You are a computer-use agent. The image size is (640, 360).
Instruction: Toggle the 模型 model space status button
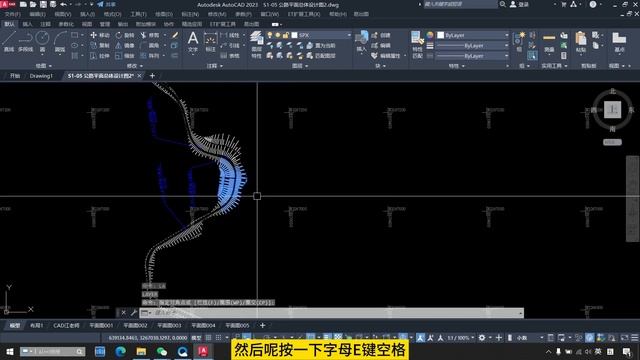point(196,338)
